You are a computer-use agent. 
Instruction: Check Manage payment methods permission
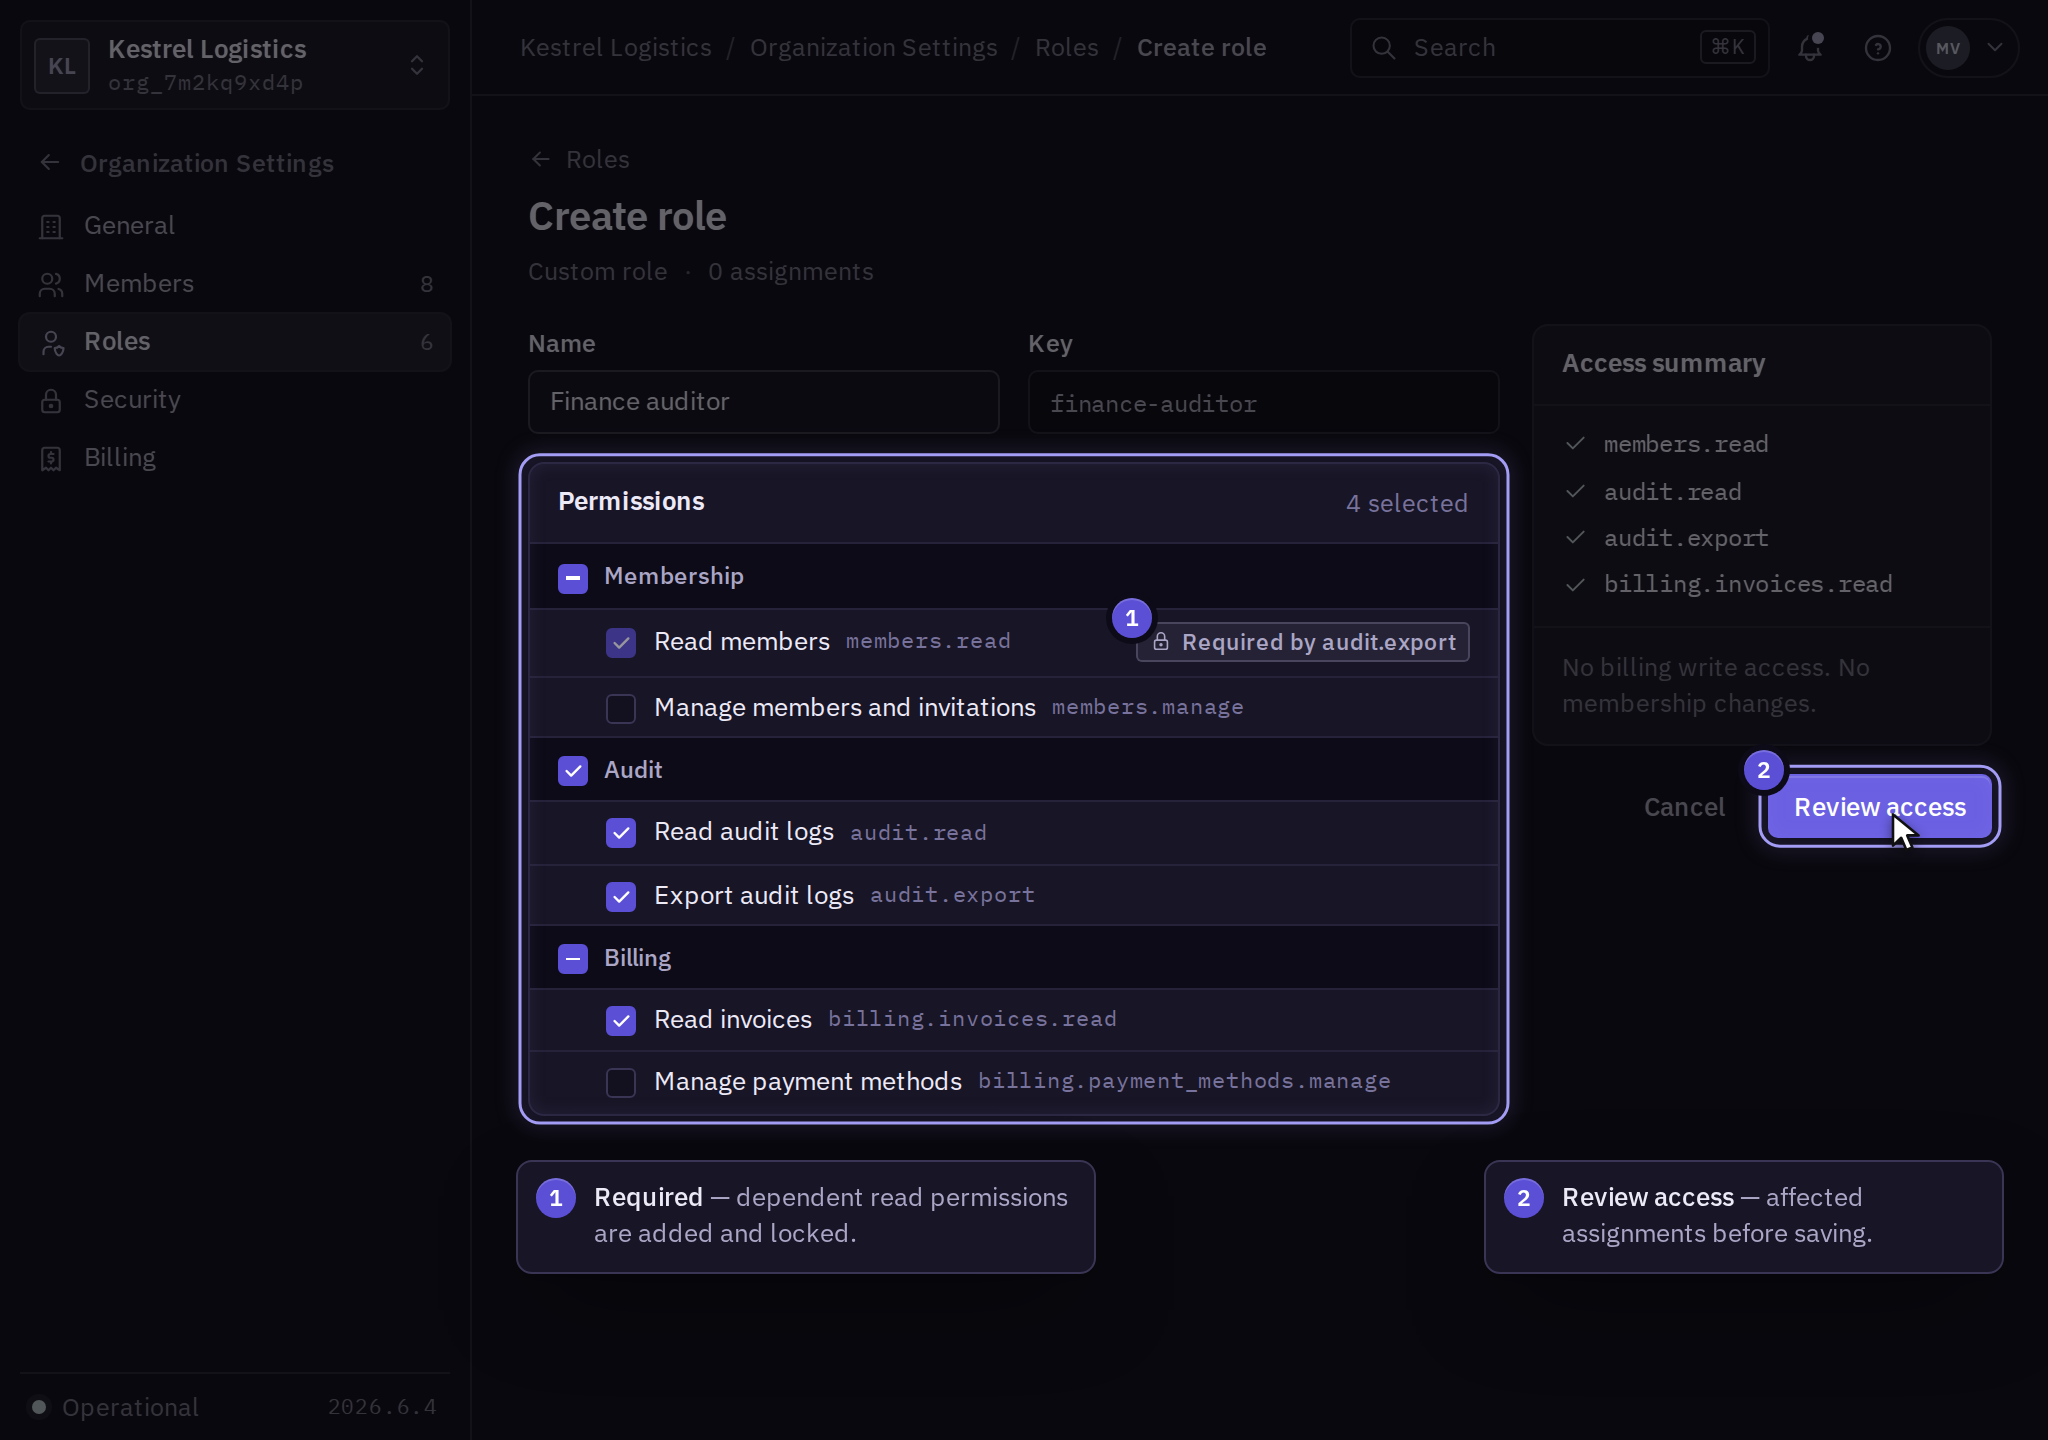[x=621, y=1082]
